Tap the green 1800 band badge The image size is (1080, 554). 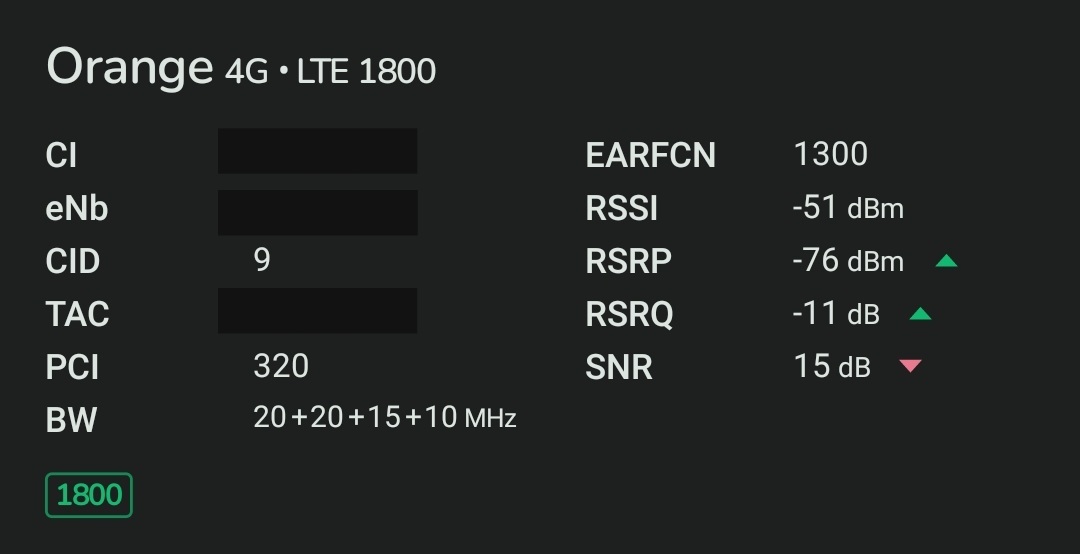click(x=89, y=495)
